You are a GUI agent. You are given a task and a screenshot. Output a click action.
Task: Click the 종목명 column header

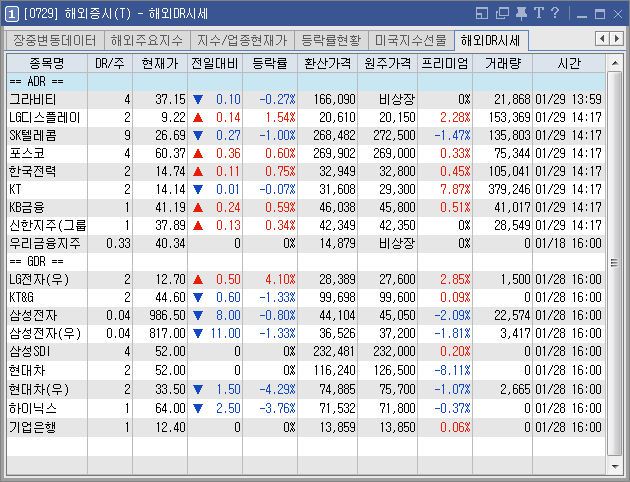tap(47, 63)
